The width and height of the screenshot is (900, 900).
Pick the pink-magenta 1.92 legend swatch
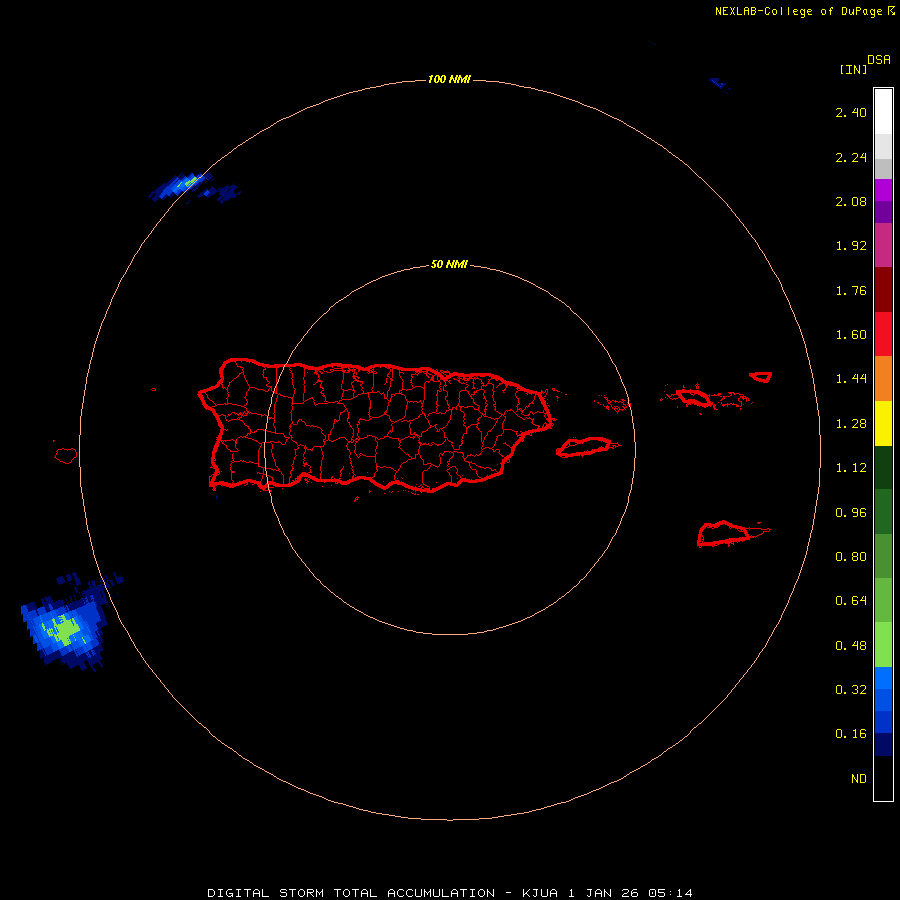tap(883, 245)
